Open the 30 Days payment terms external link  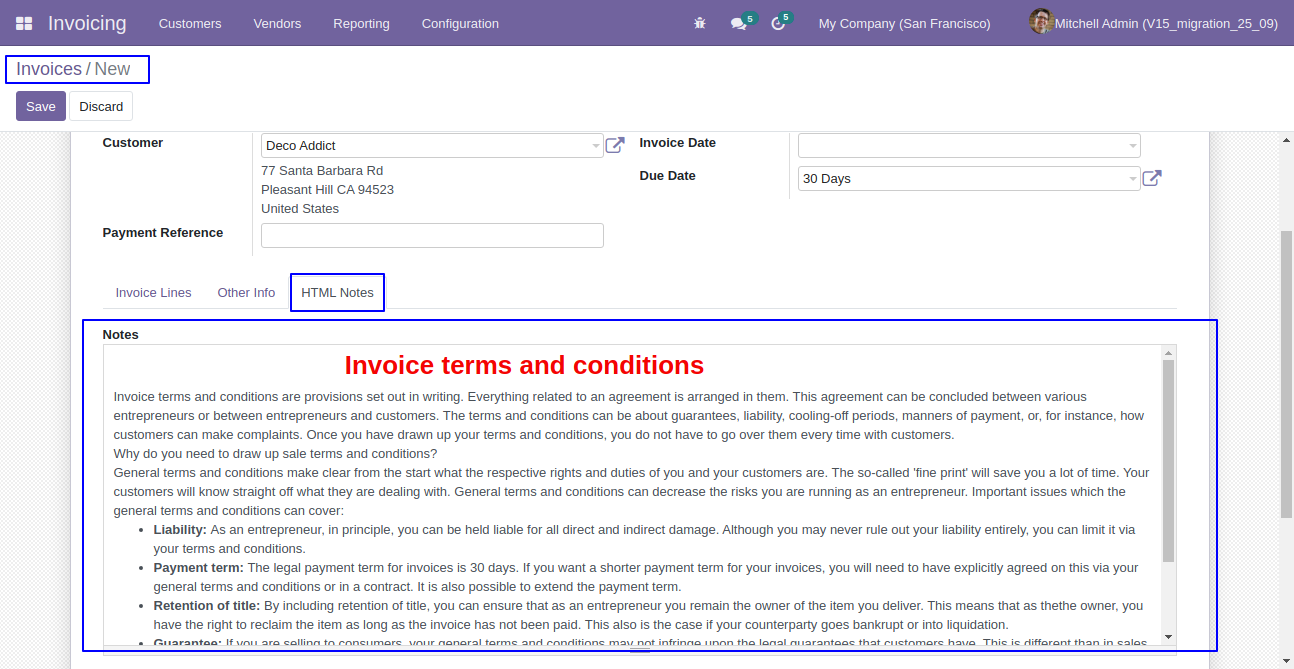[1152, 179]
